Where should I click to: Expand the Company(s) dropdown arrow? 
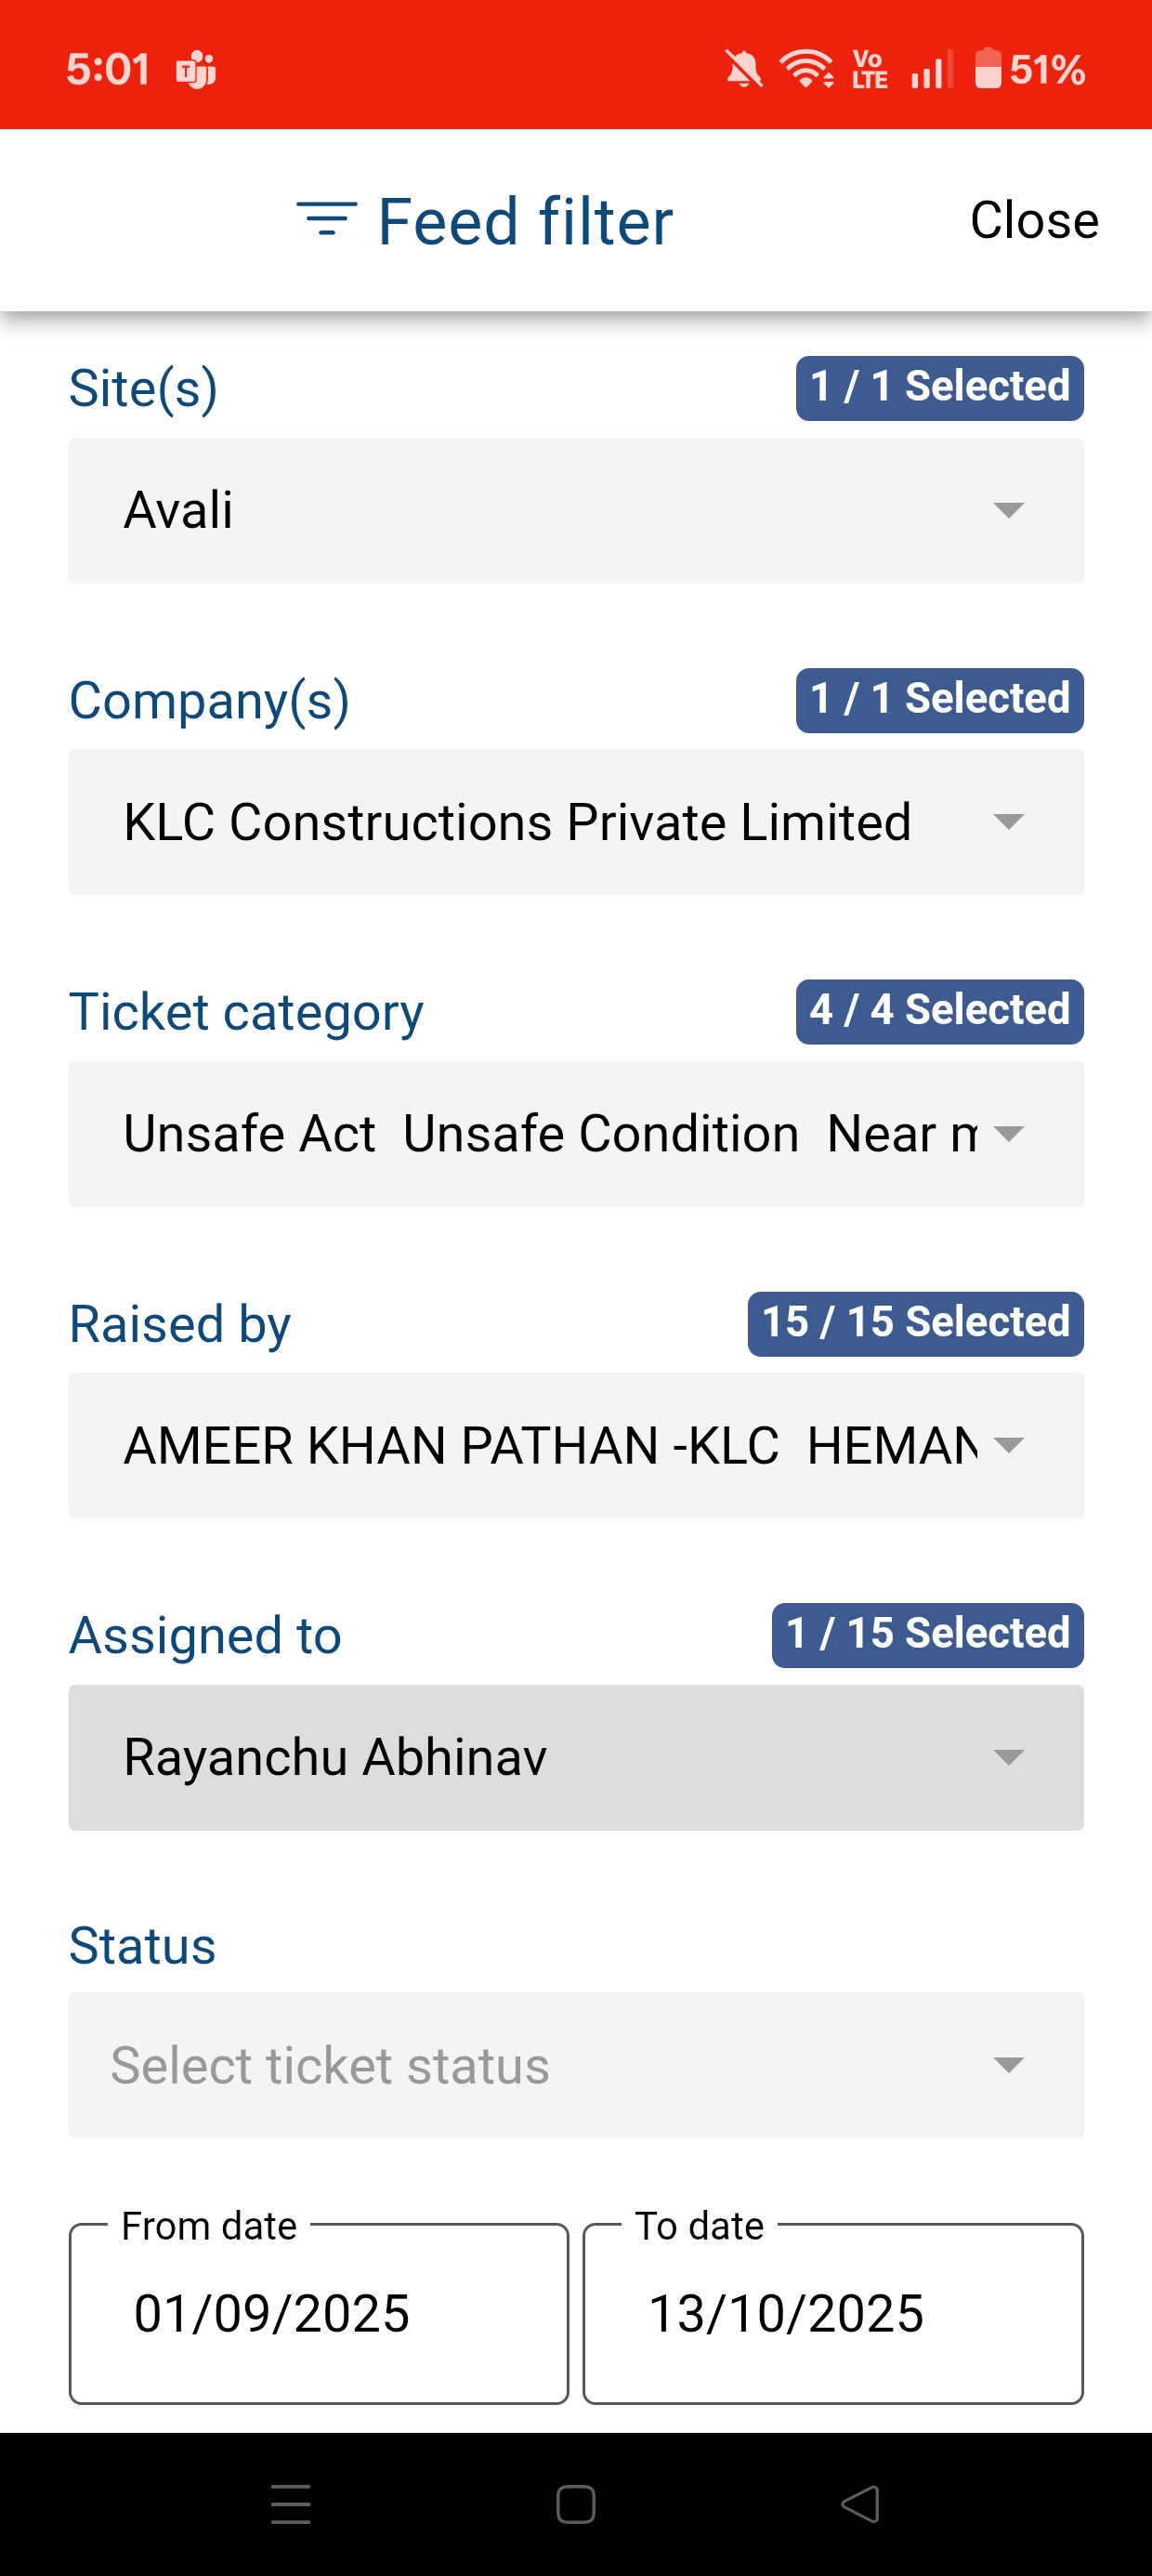coord(1008,822)
